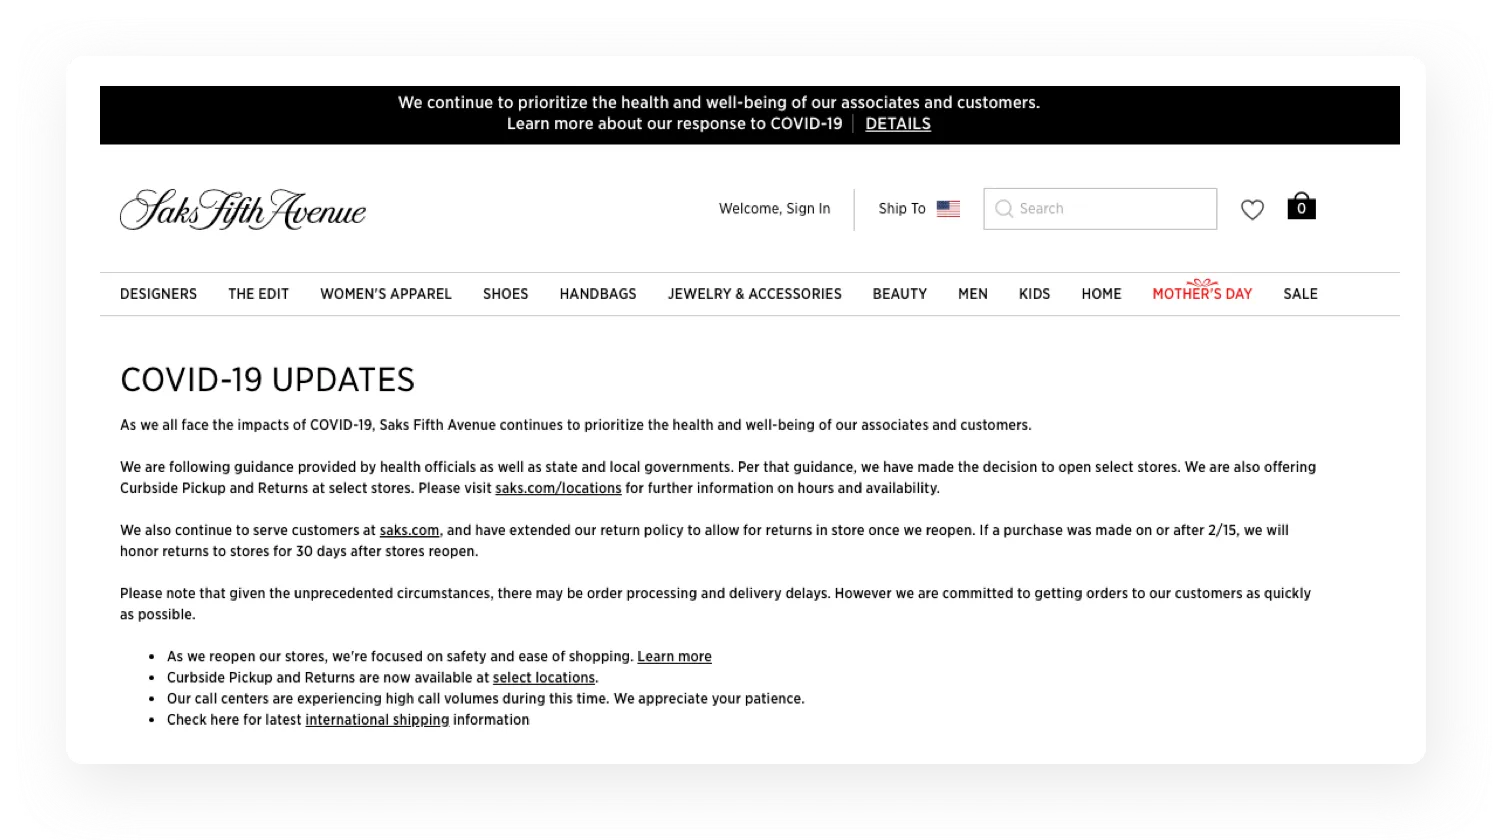Focus the Search input field

(x=1100, y=209)
